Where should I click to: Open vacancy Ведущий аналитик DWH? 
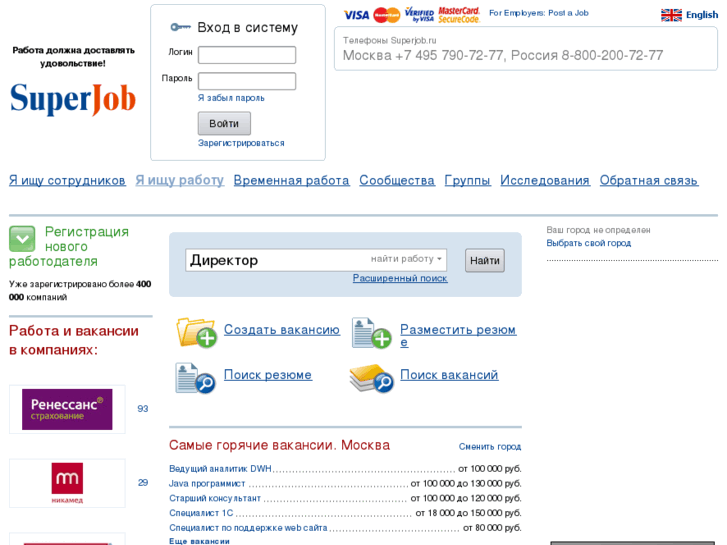tap(220, 468)
